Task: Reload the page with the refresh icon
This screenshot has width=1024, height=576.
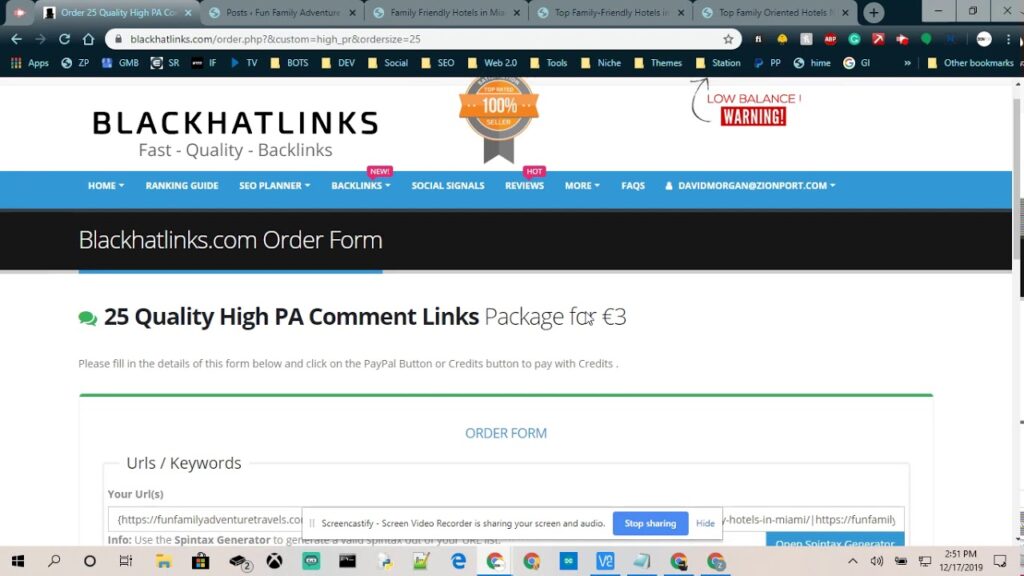Action: point(64,39)
